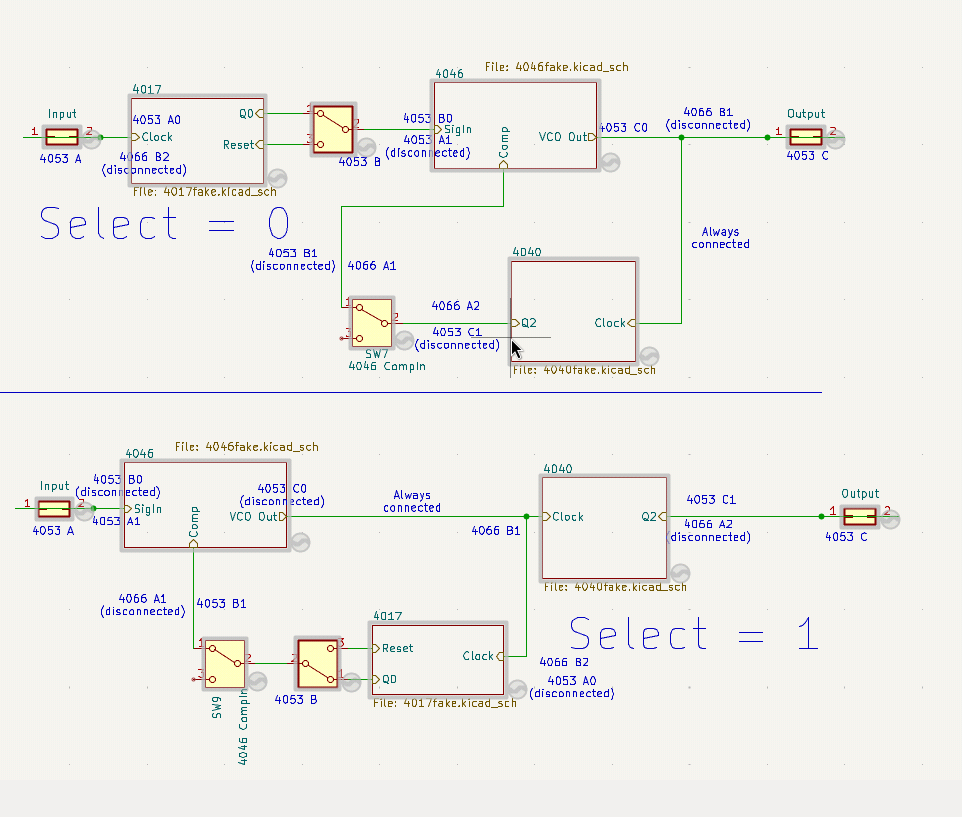
Task: Click the Output jumper in the Select = 0 circuit
Action: pos(806,135)
